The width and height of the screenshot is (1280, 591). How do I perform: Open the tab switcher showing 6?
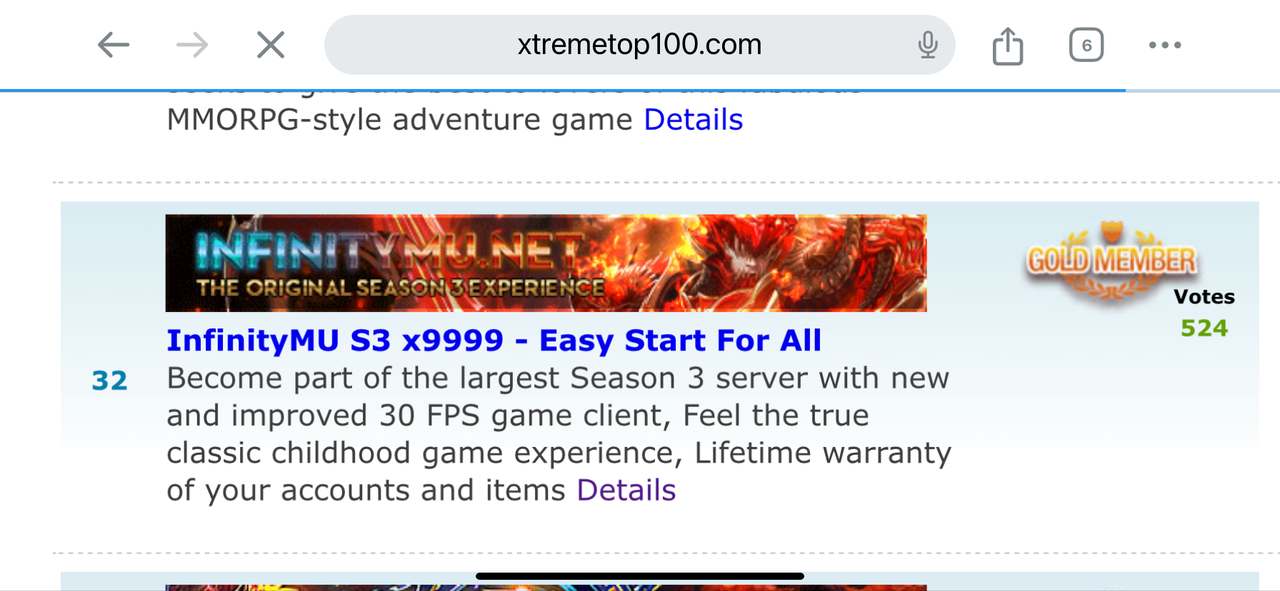1086,46
